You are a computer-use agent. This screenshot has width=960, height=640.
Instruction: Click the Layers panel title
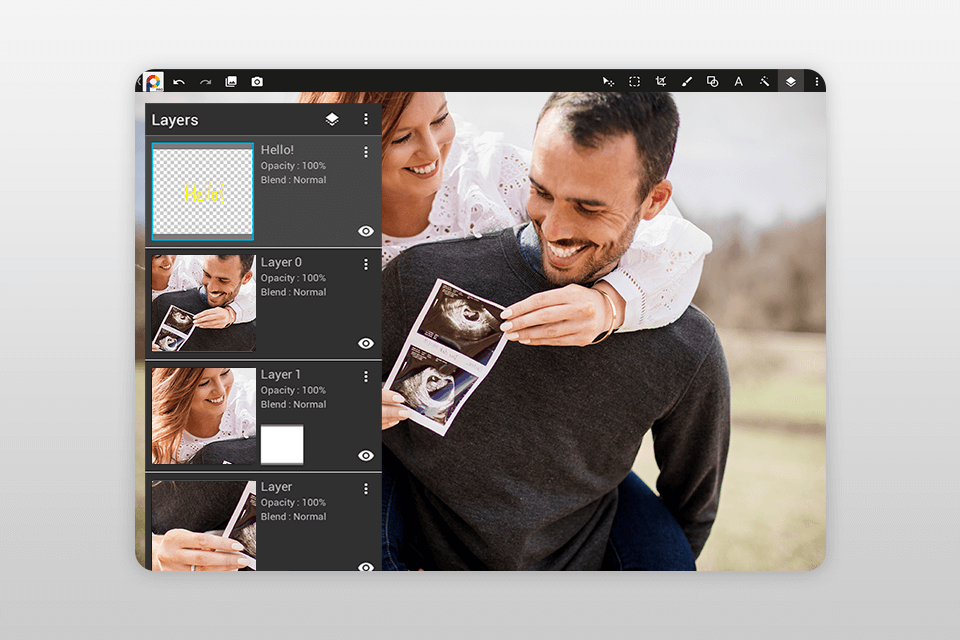tap(175, 120)
